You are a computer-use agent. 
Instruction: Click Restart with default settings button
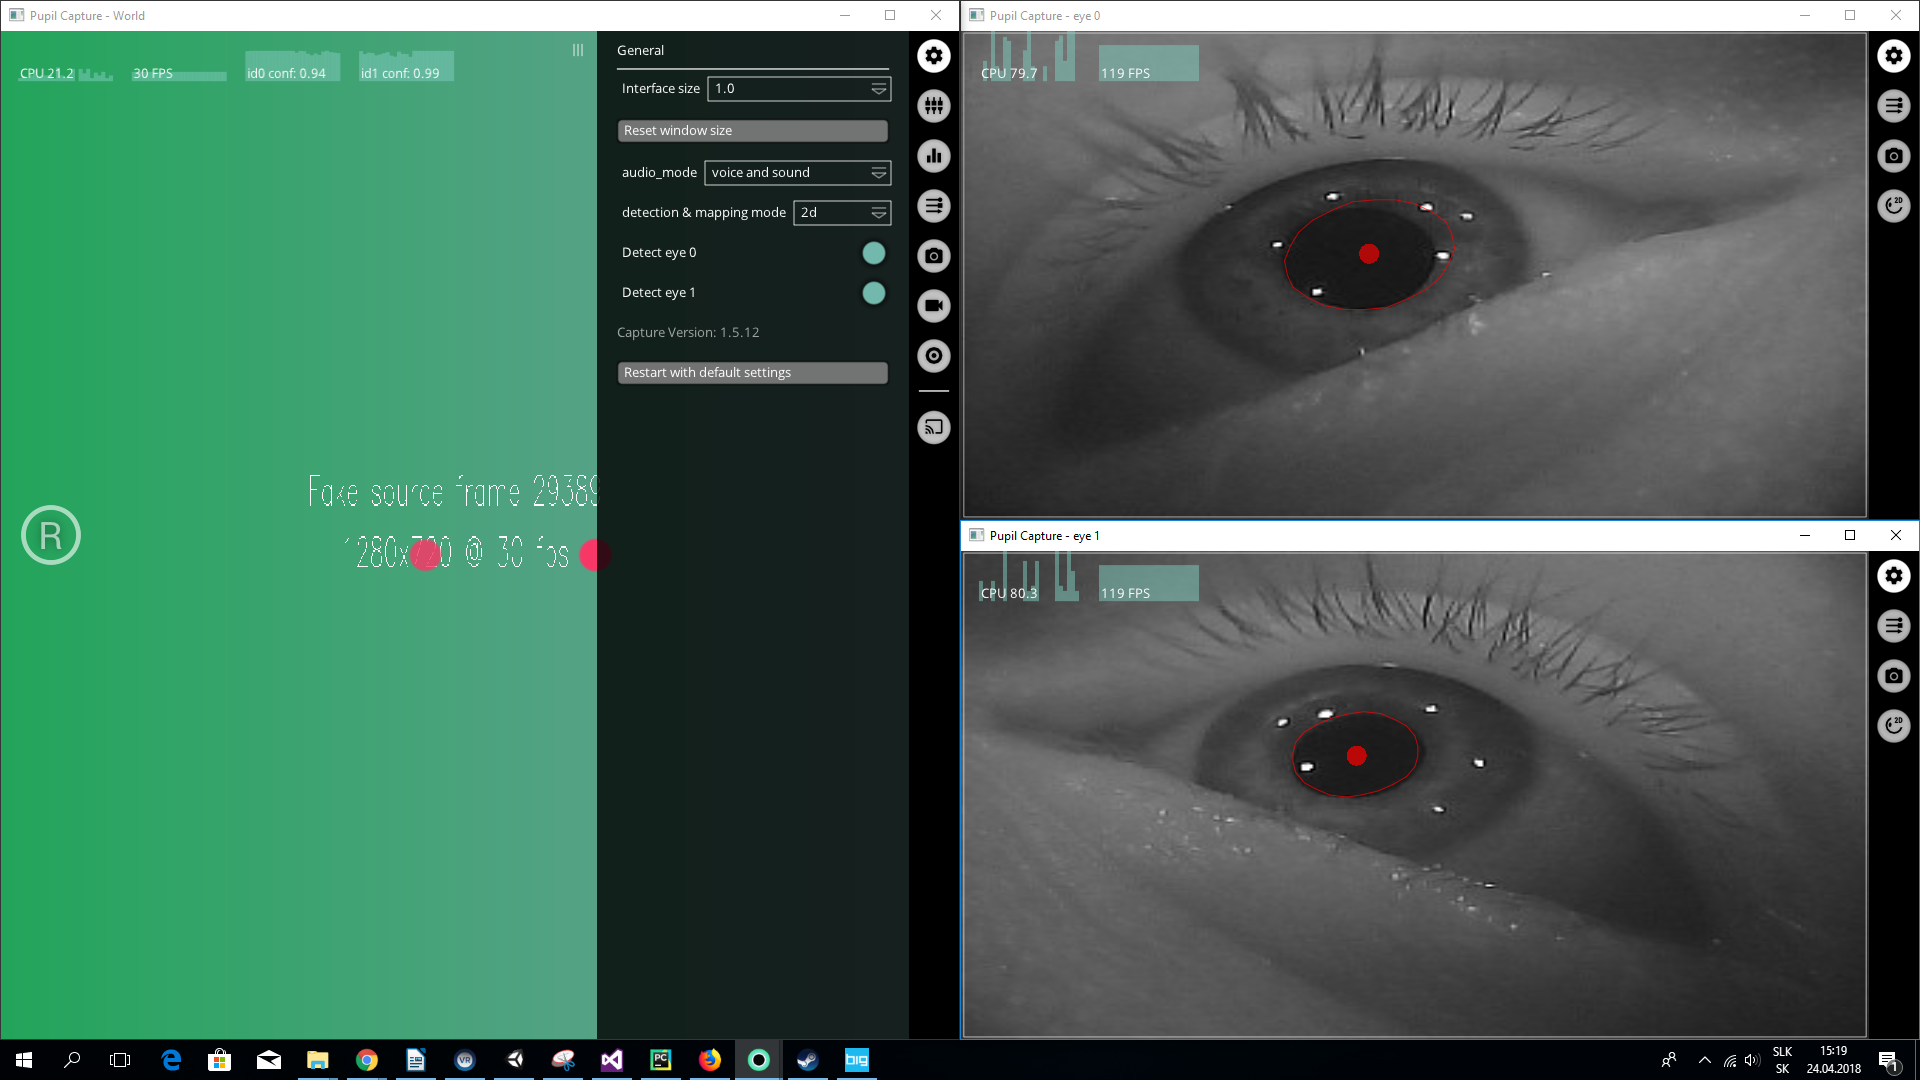pos(752,373)
